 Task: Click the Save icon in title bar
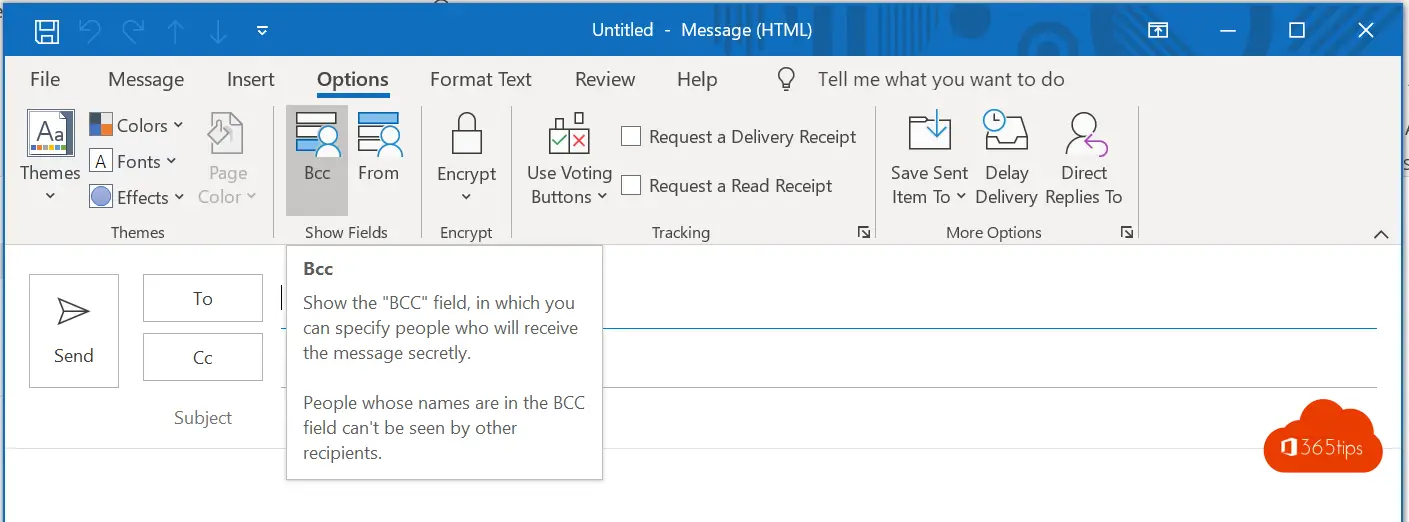[x=47, y=31]
